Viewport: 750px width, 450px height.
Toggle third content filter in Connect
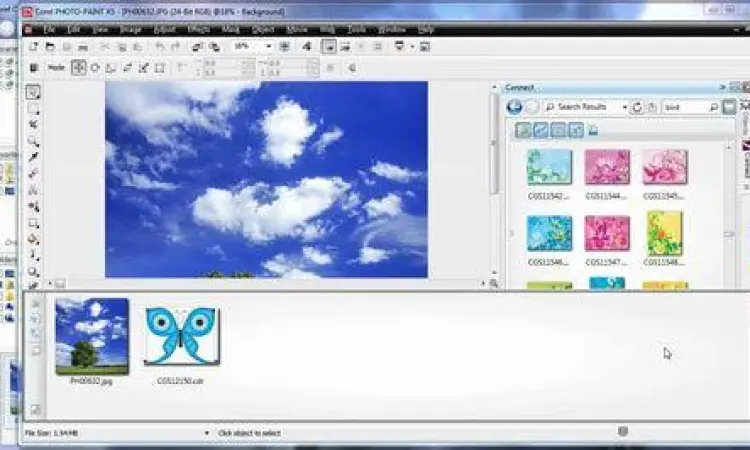(x=558, y=130)
